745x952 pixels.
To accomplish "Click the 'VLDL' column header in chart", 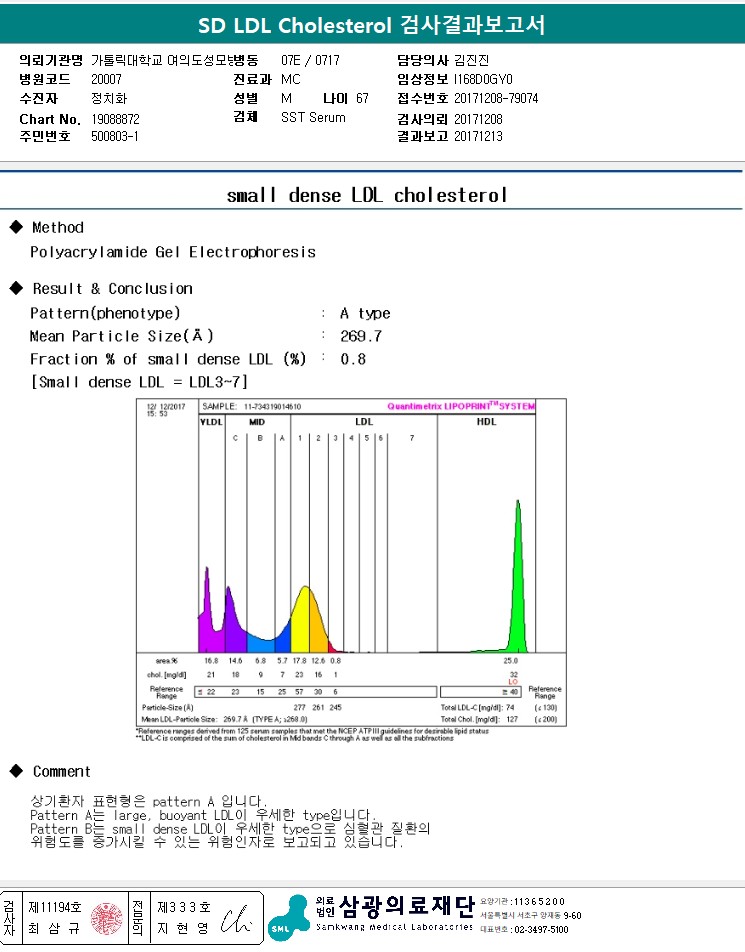I will click(x=211, y=421).
